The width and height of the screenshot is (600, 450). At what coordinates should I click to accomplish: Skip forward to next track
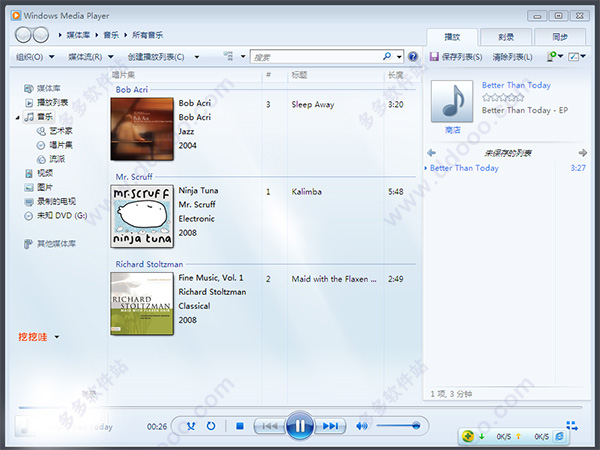pos(330,426)
